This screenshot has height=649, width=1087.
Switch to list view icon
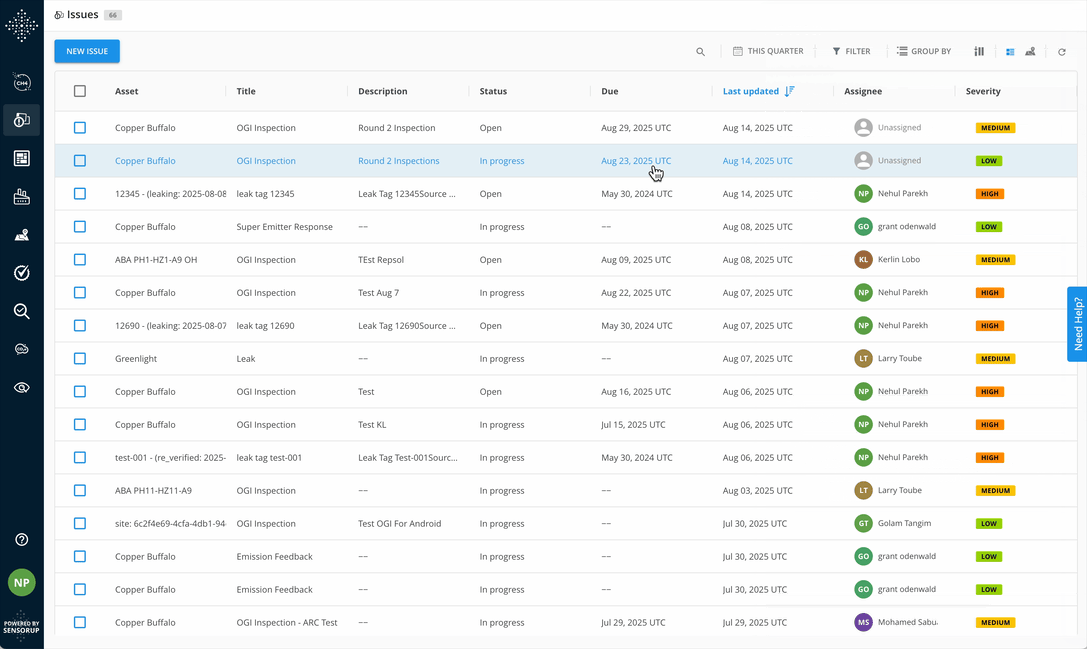1010,52
